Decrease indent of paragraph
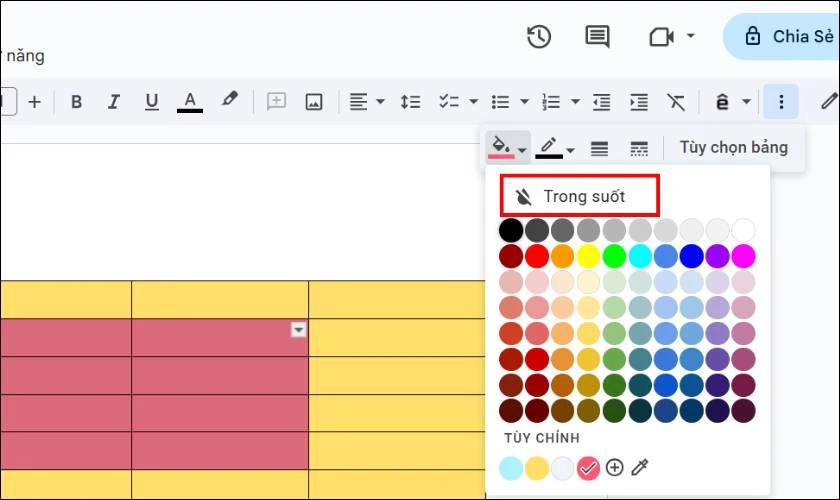This screenshot has width=840, height=500. pos(601,101)
